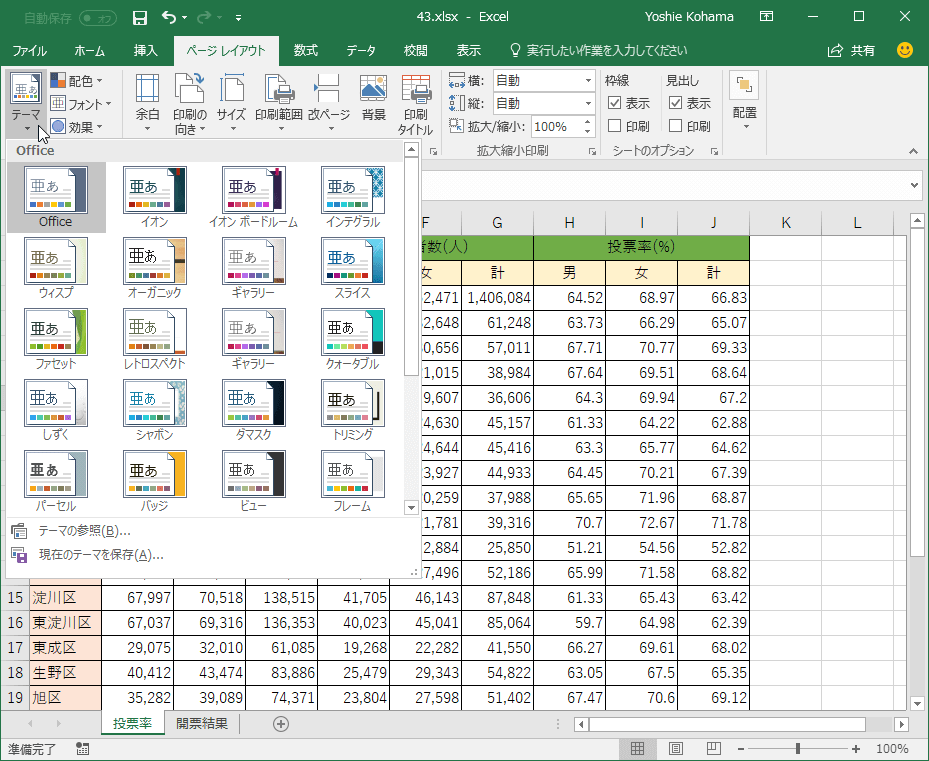Expand the 横 (width) 自動 dropdown
929x761 pixels.
587,80
